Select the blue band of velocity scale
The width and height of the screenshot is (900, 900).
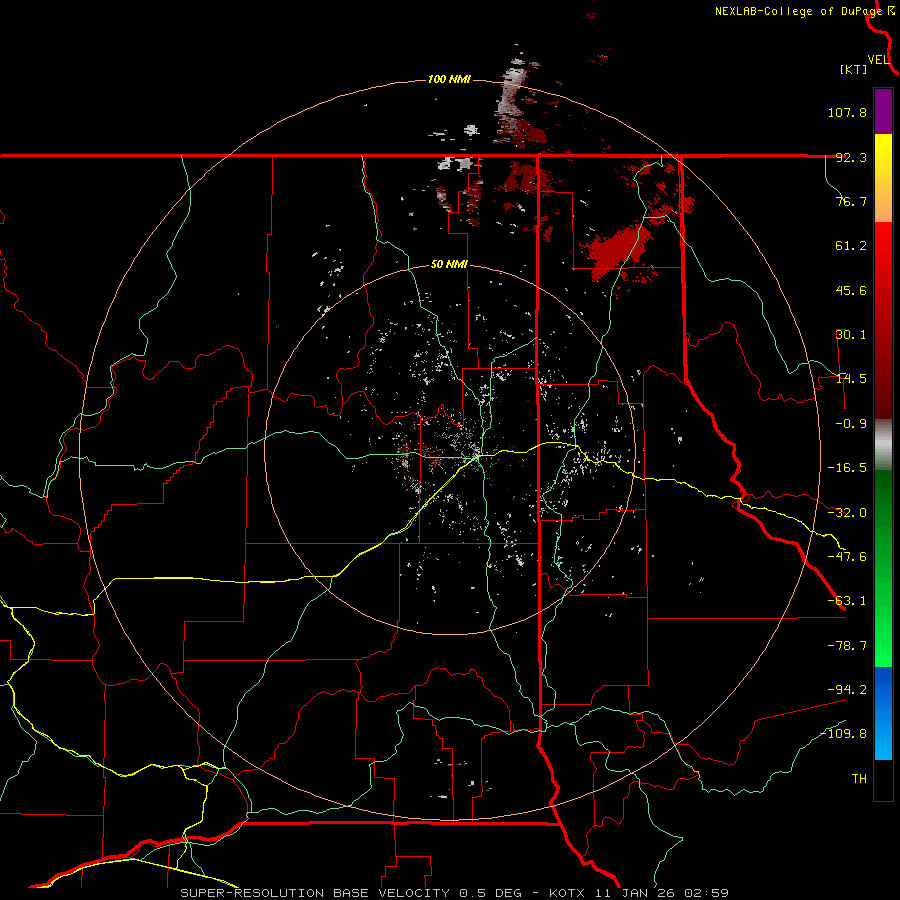883,713
